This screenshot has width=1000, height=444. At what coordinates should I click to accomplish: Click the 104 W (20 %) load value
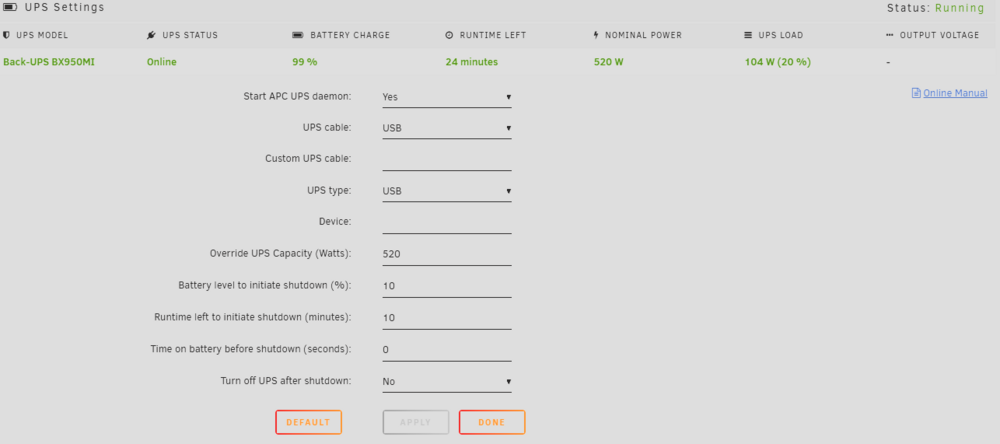(777, 62)
